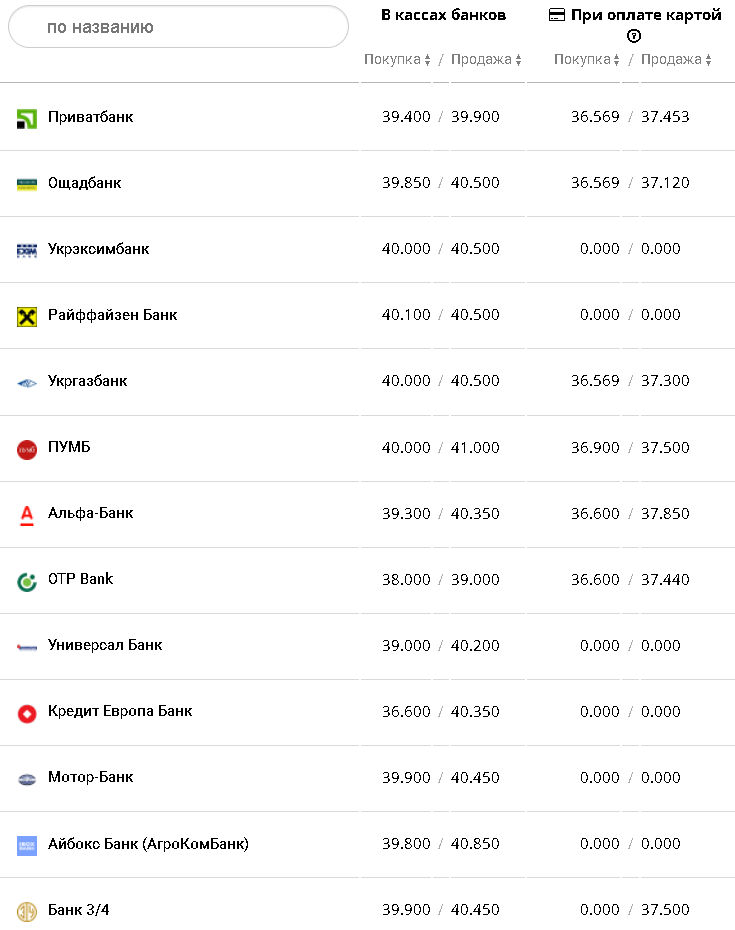
Task: Click the ПУМБ red logo icon
Action: (x=27, y=449)
